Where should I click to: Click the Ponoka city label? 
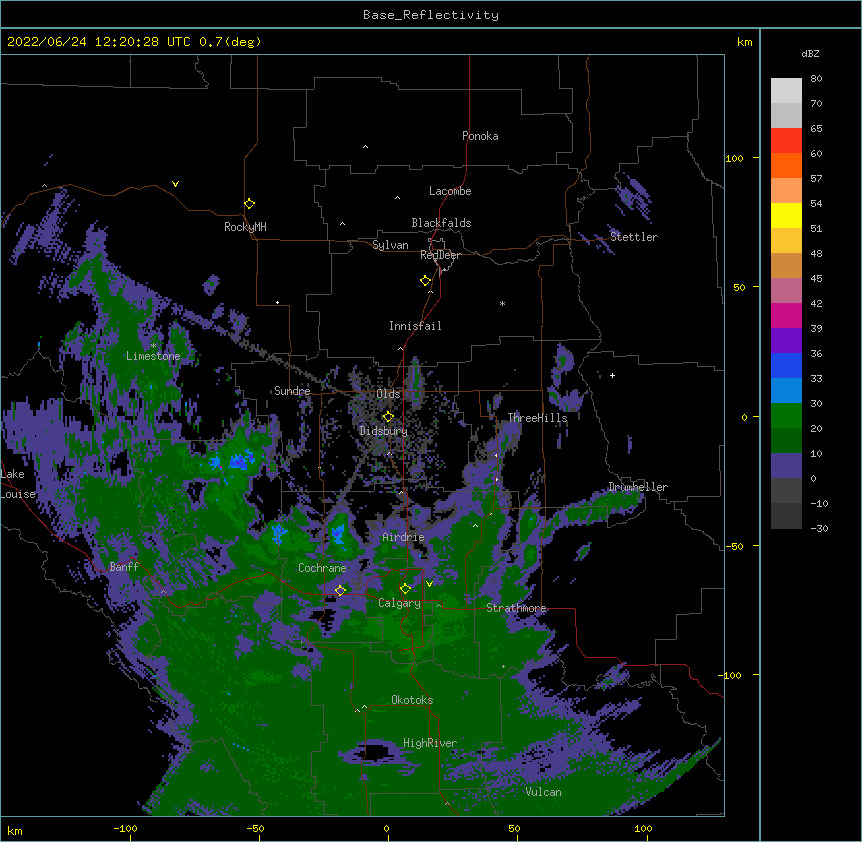(x=480, y=136)
